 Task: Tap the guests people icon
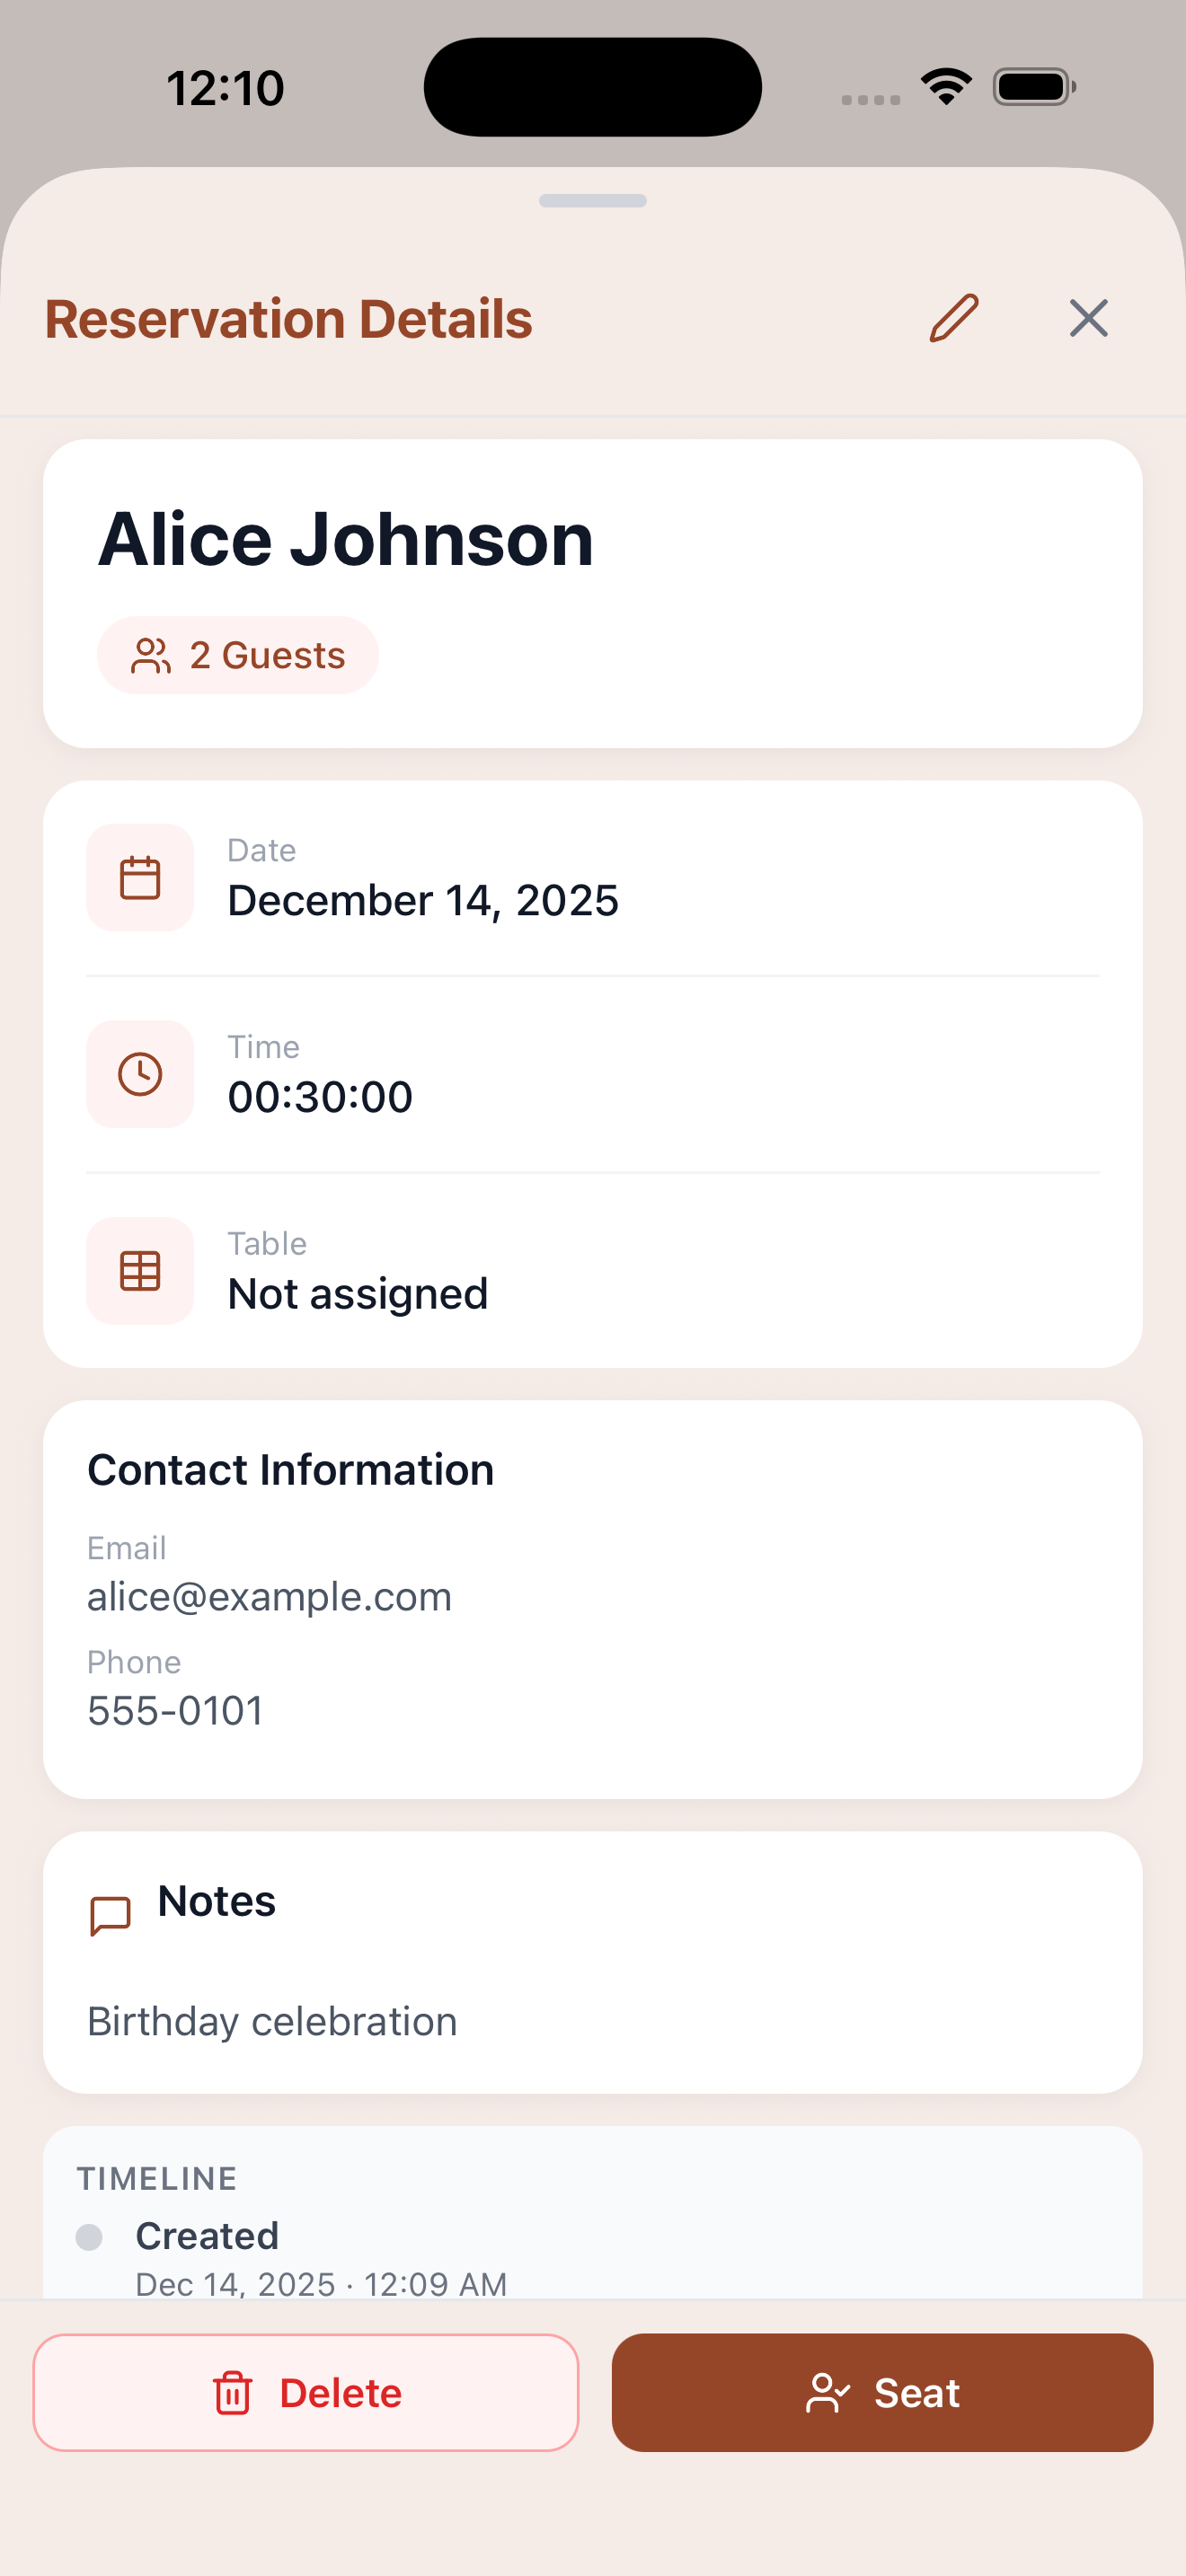[151, 656]
